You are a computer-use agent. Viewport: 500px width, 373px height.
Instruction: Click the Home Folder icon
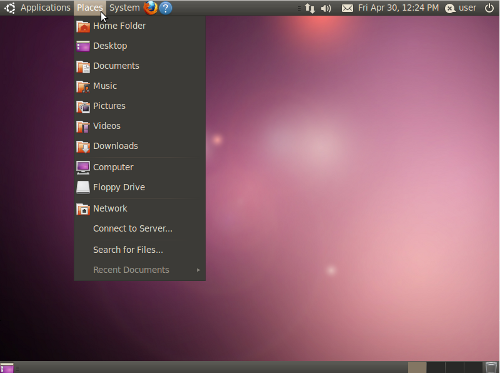coord(83,26)
